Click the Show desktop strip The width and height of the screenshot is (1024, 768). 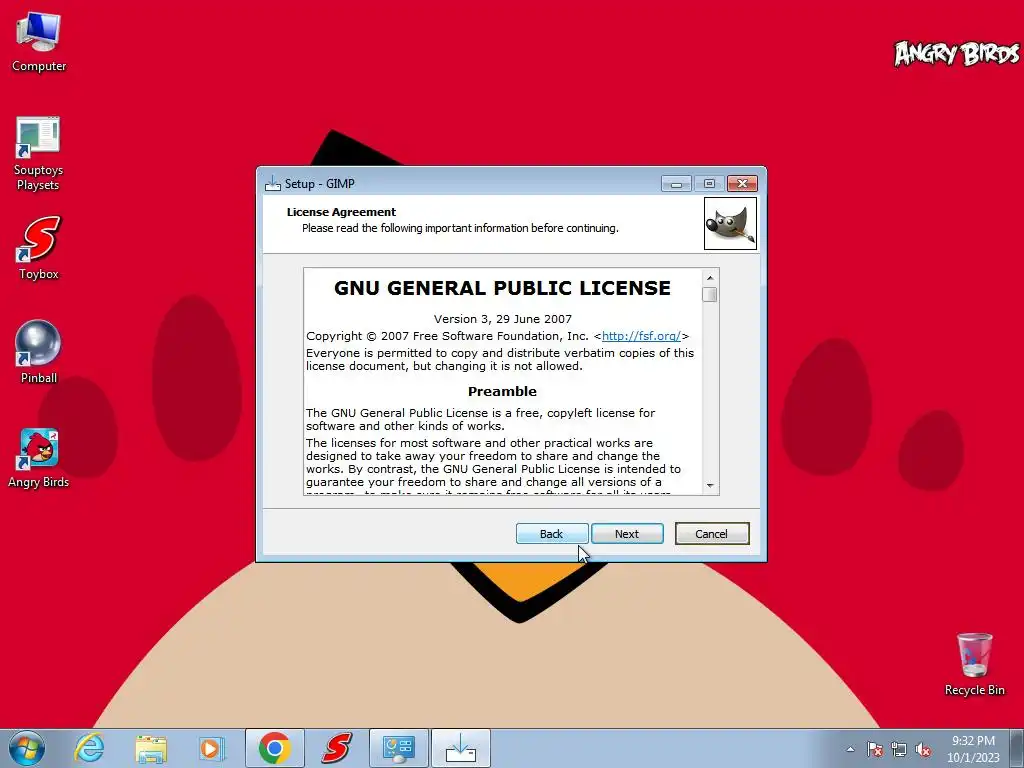(1017, 748)
